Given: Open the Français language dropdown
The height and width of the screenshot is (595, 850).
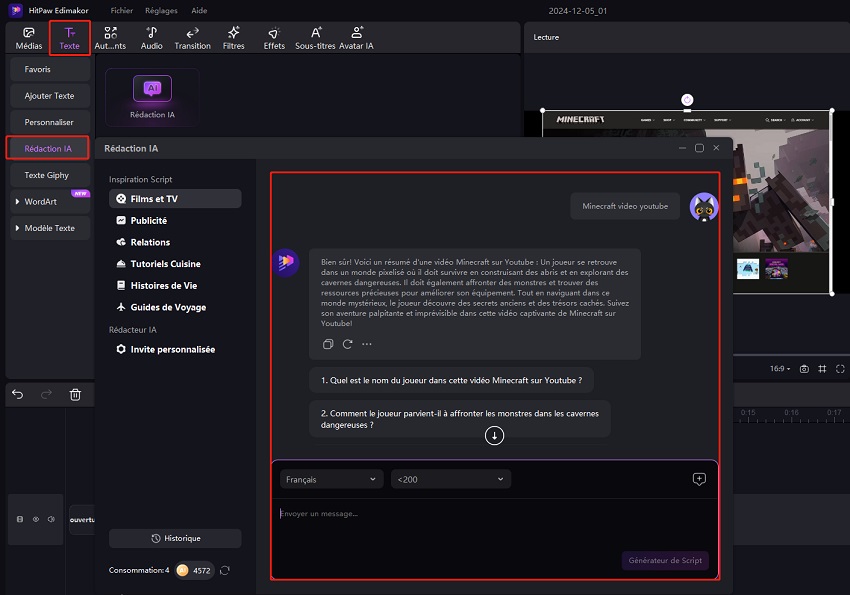Looking at the screenshot, I should point(330,480).
